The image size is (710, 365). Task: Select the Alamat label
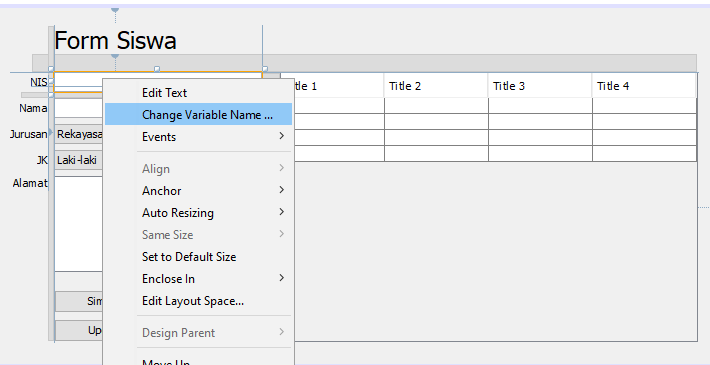pyautogui.click(x=30, y=183)
